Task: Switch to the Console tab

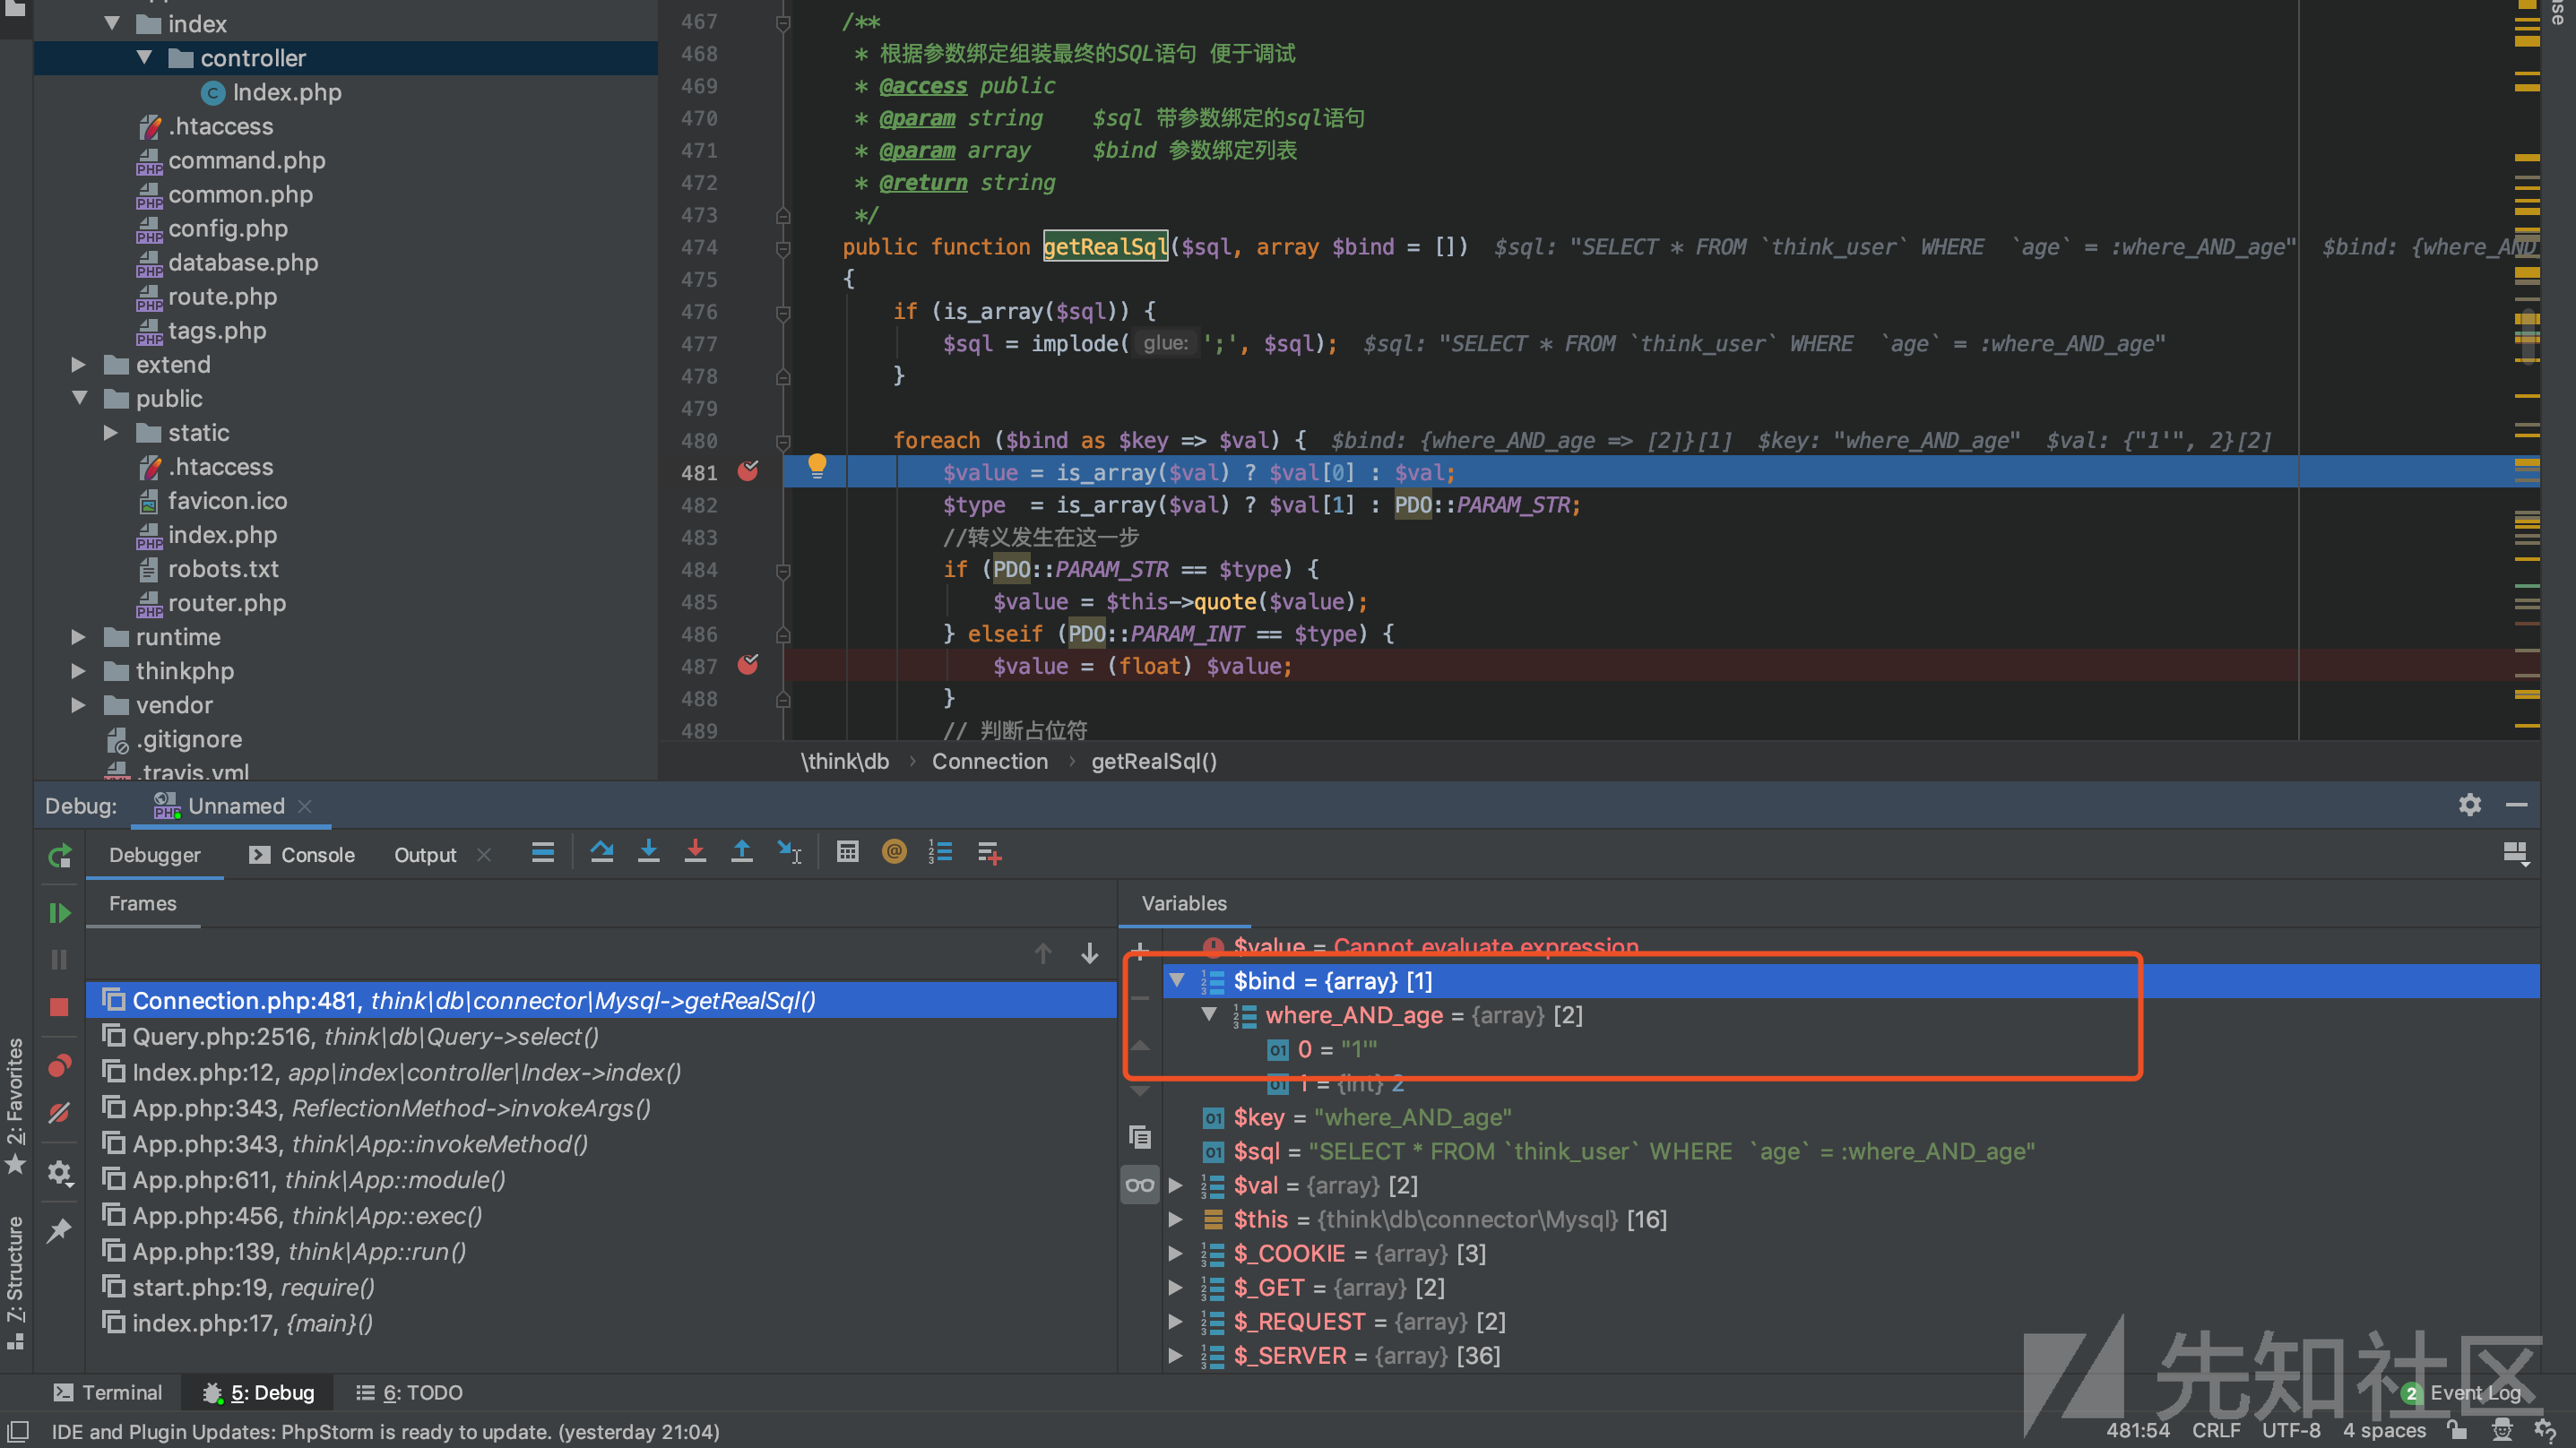Action: pos(302,855)
